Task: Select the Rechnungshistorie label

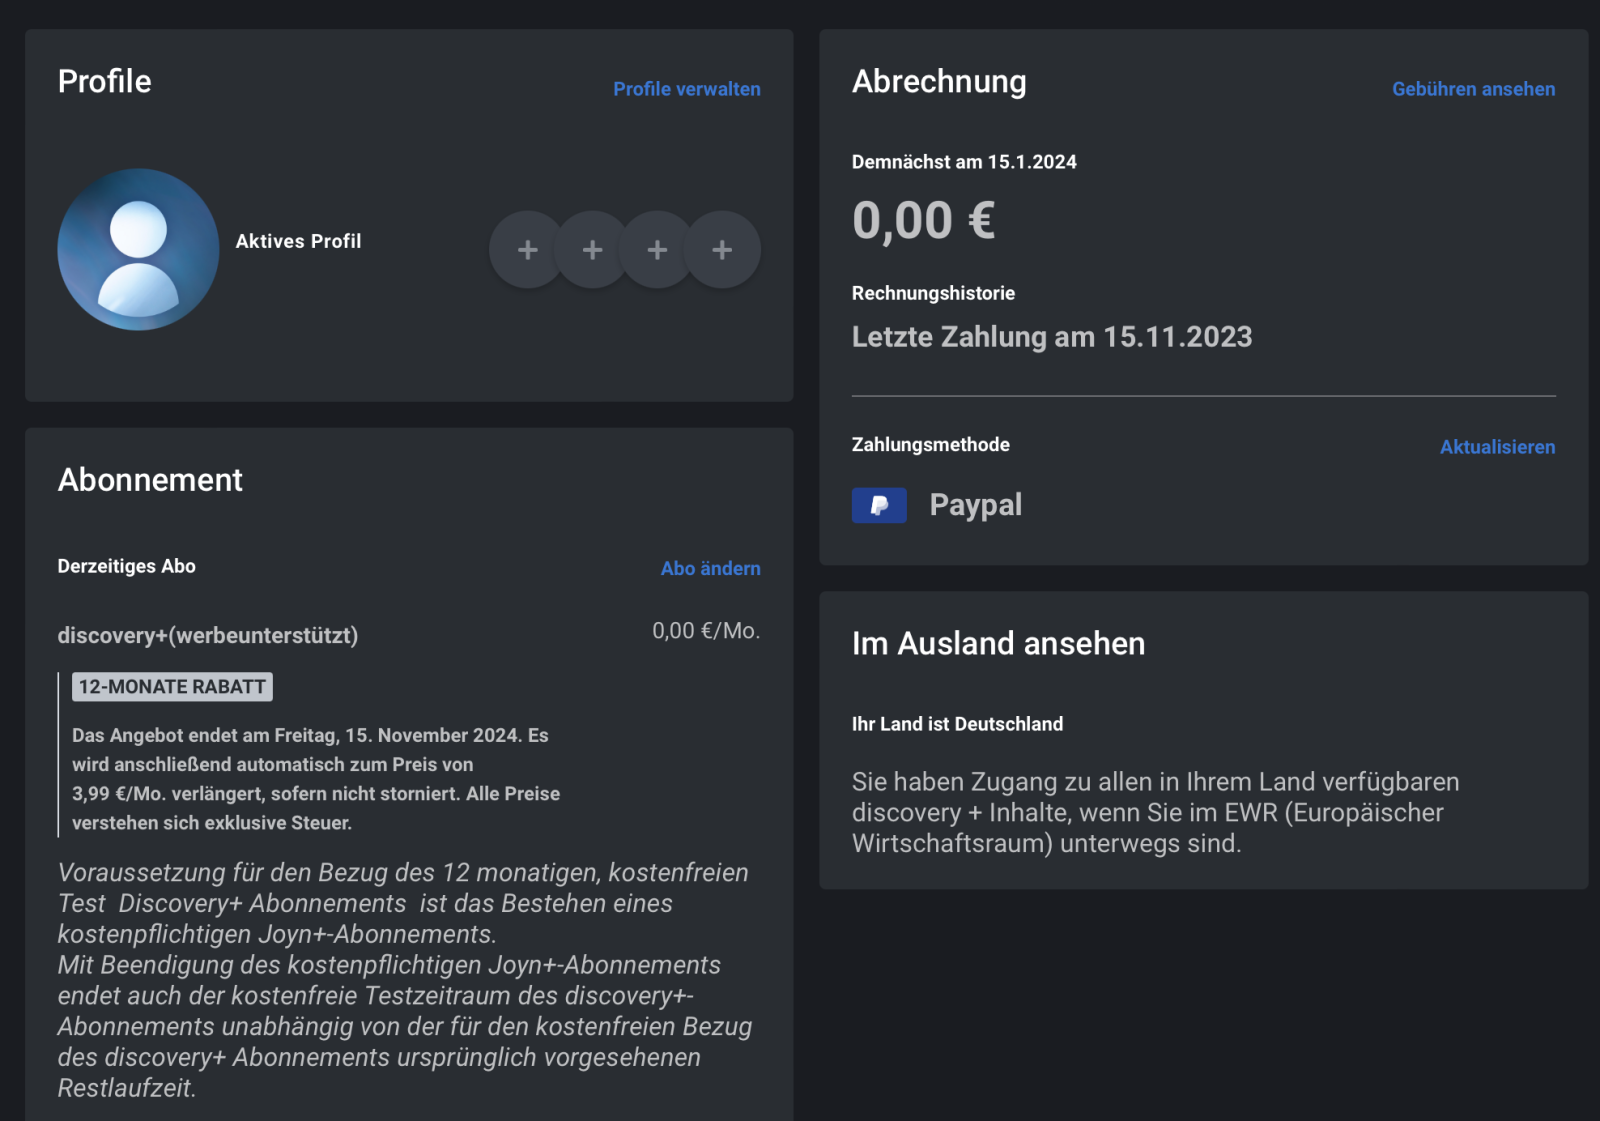Action: (x=933, y=293)
